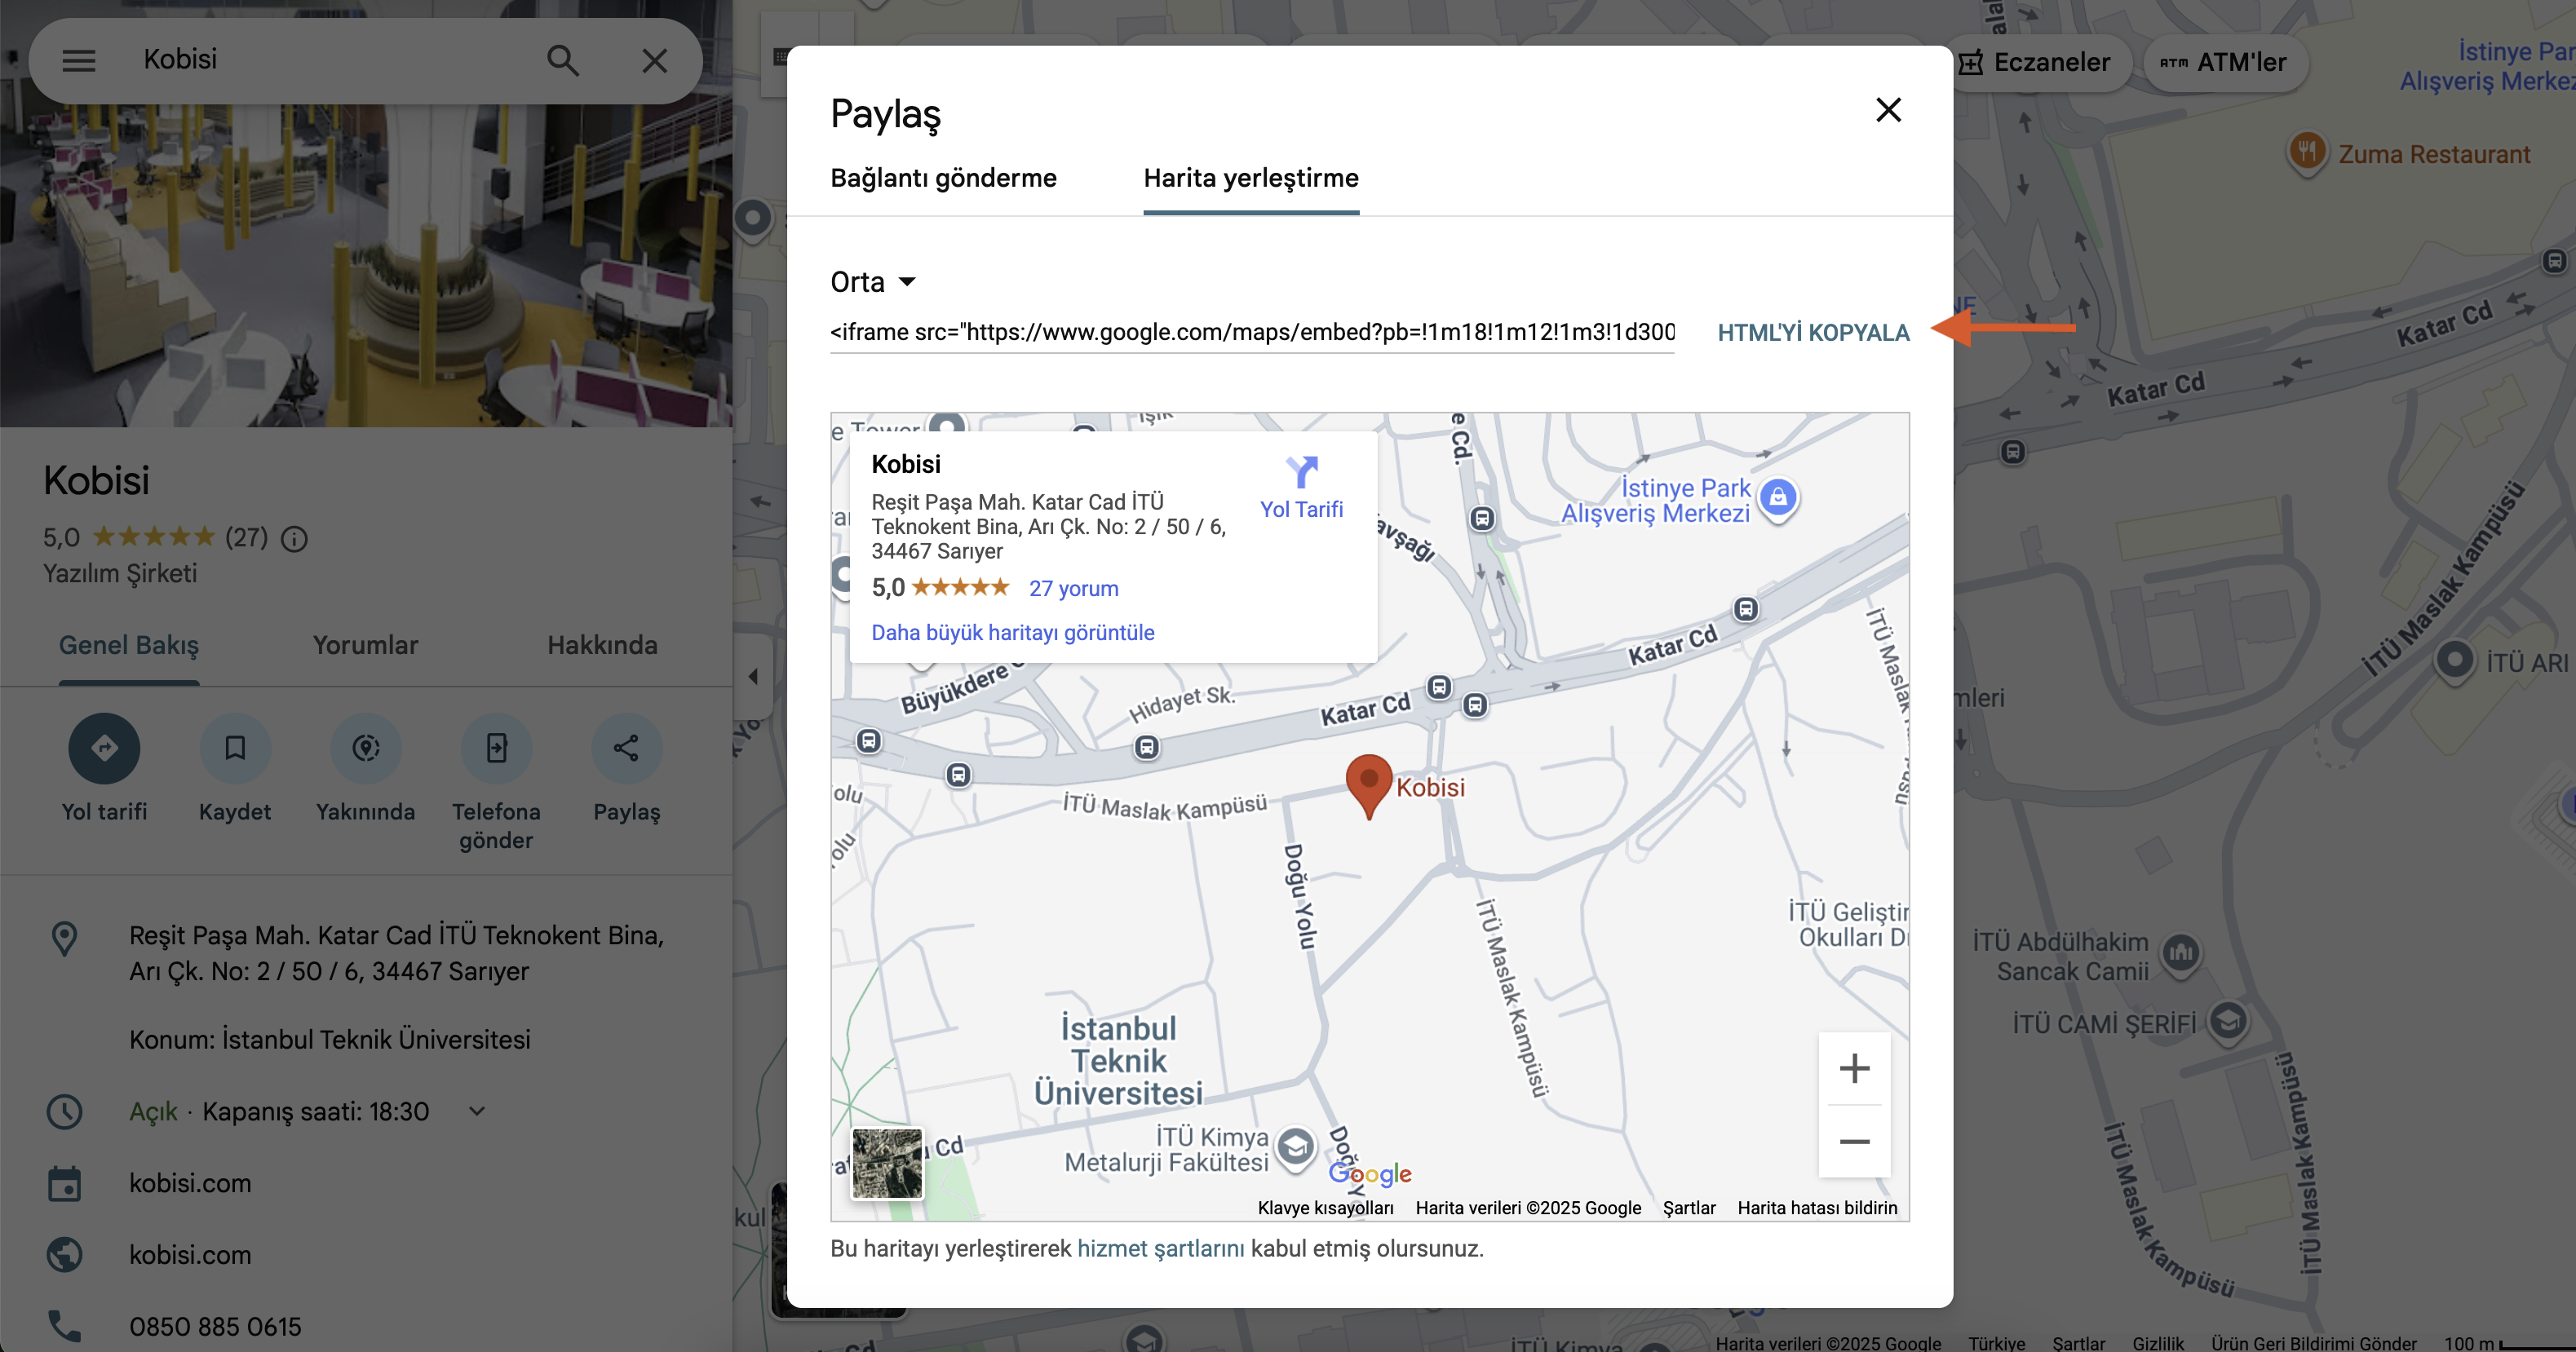Click the rating info circle icon
Screen dimensions: 2576x1352
(294, 540)
